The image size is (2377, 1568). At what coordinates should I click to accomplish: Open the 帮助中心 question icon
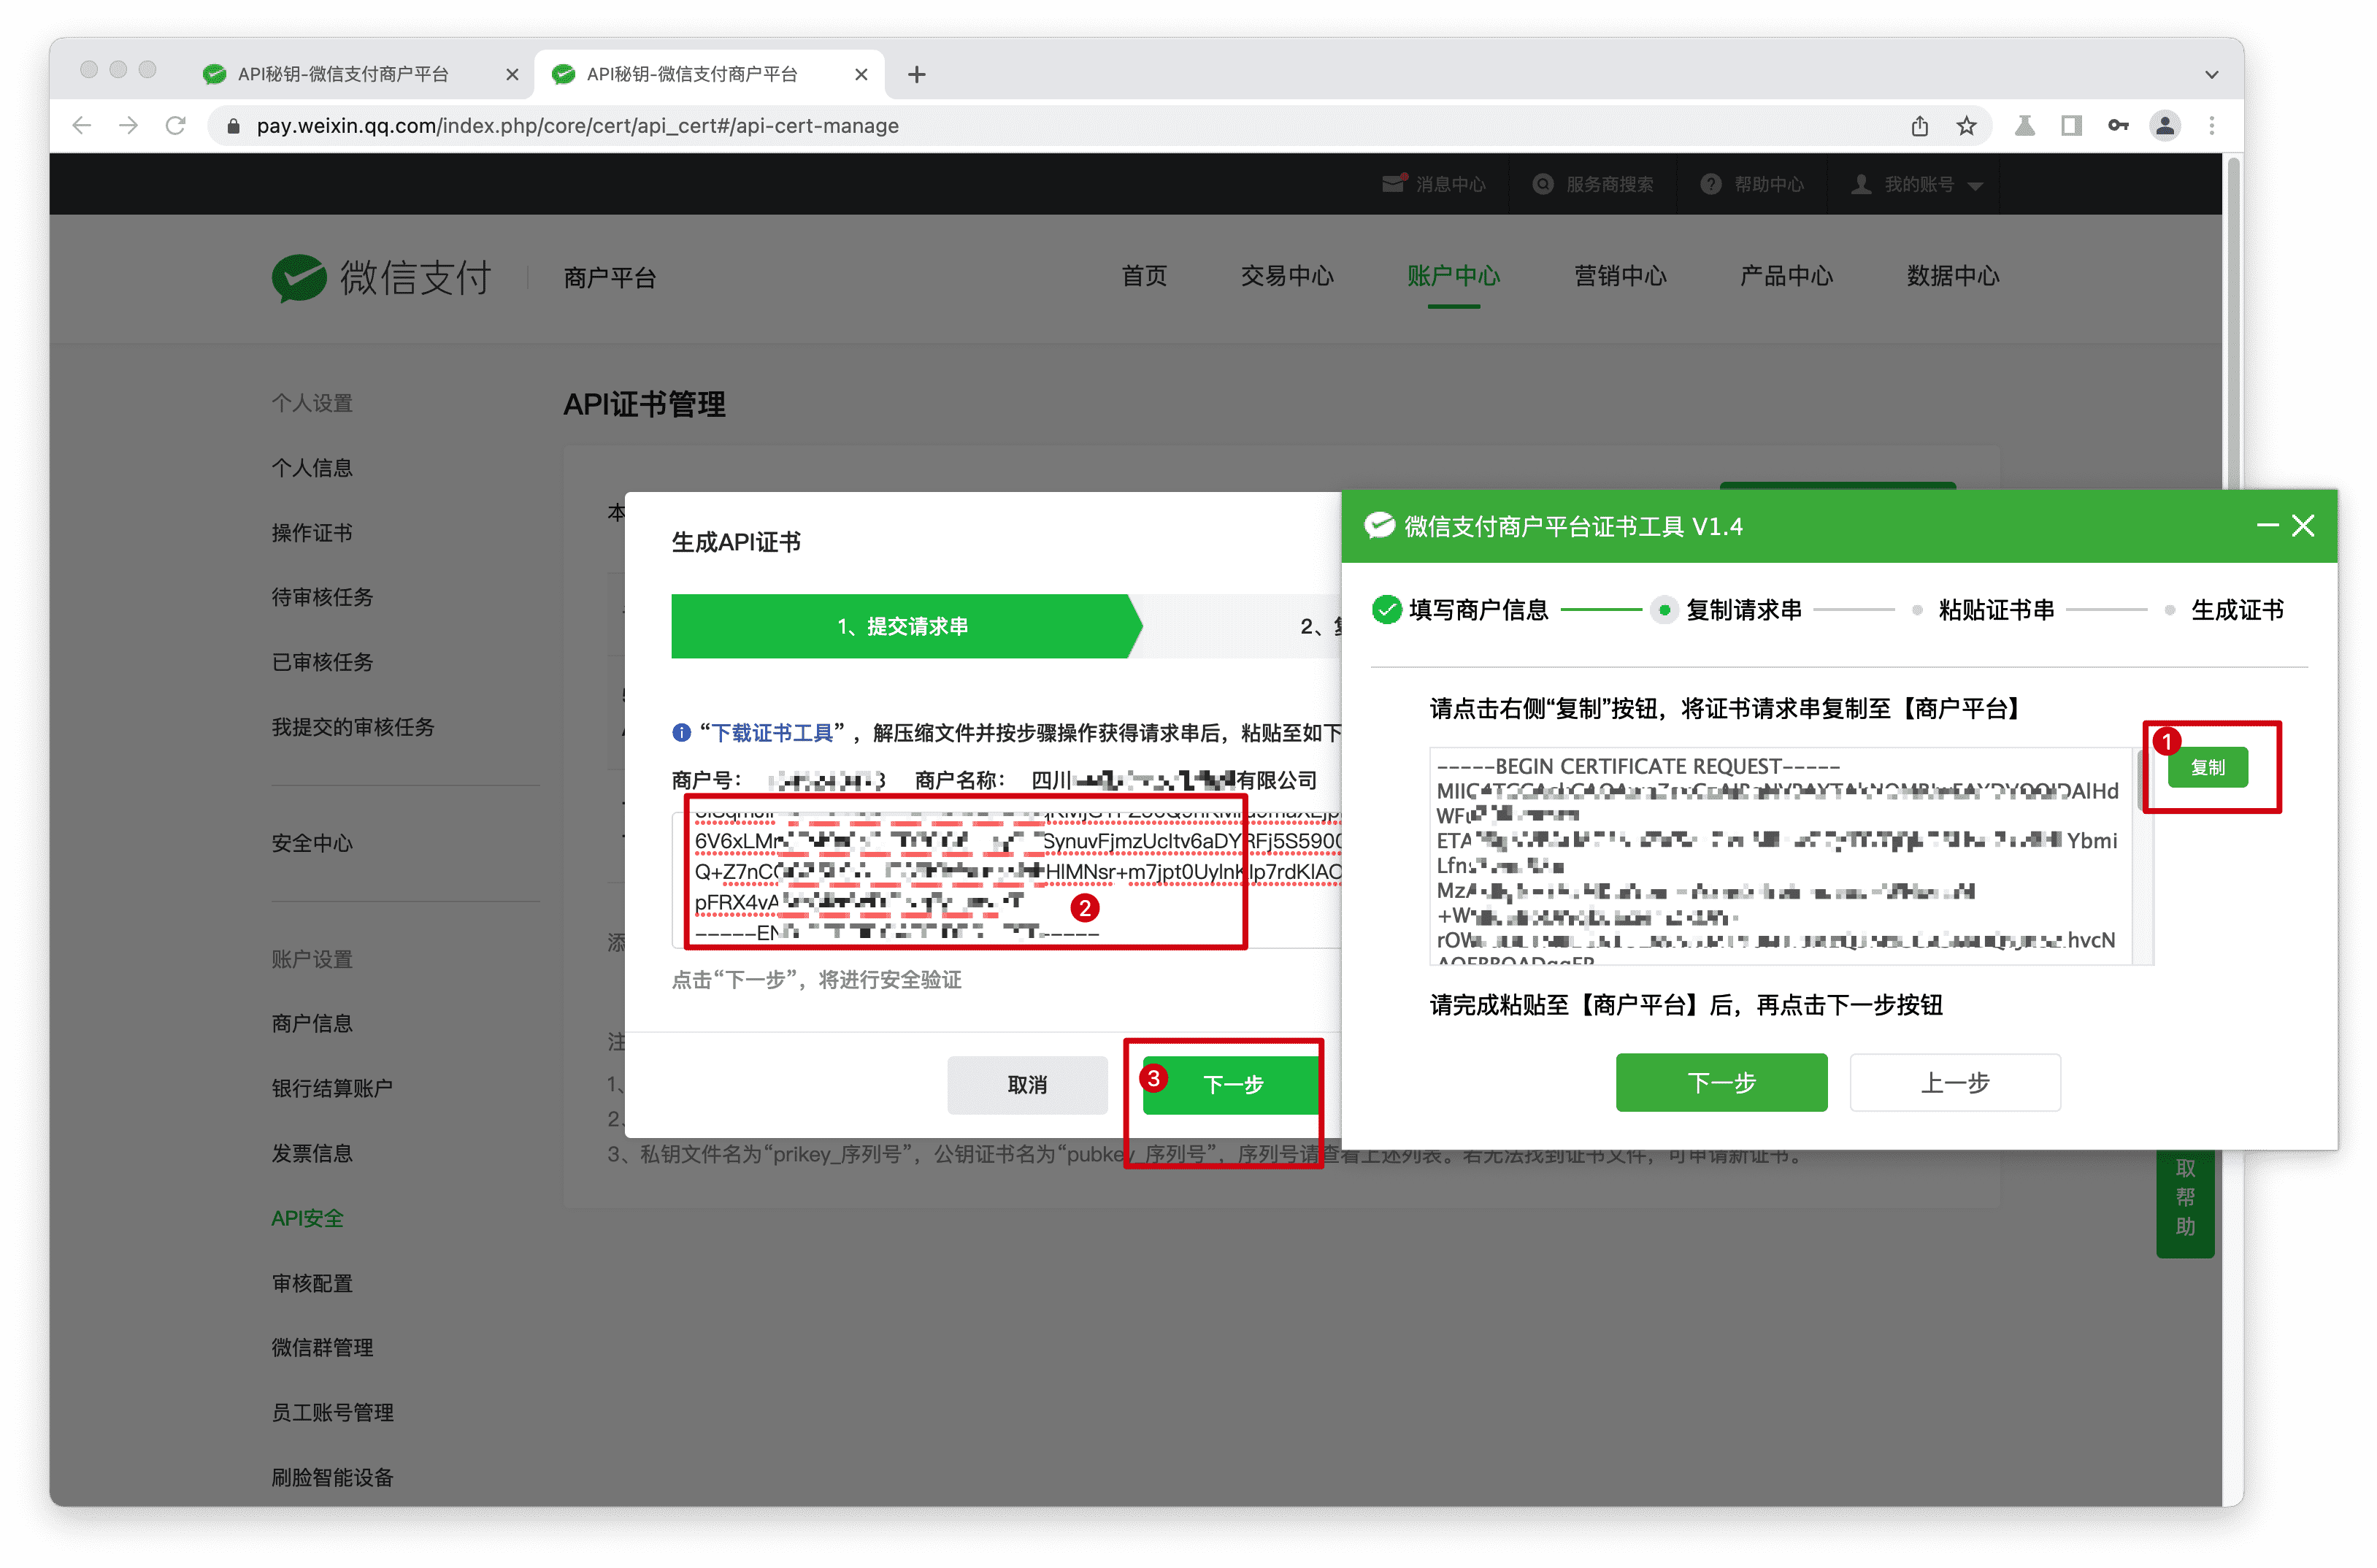1710,183
